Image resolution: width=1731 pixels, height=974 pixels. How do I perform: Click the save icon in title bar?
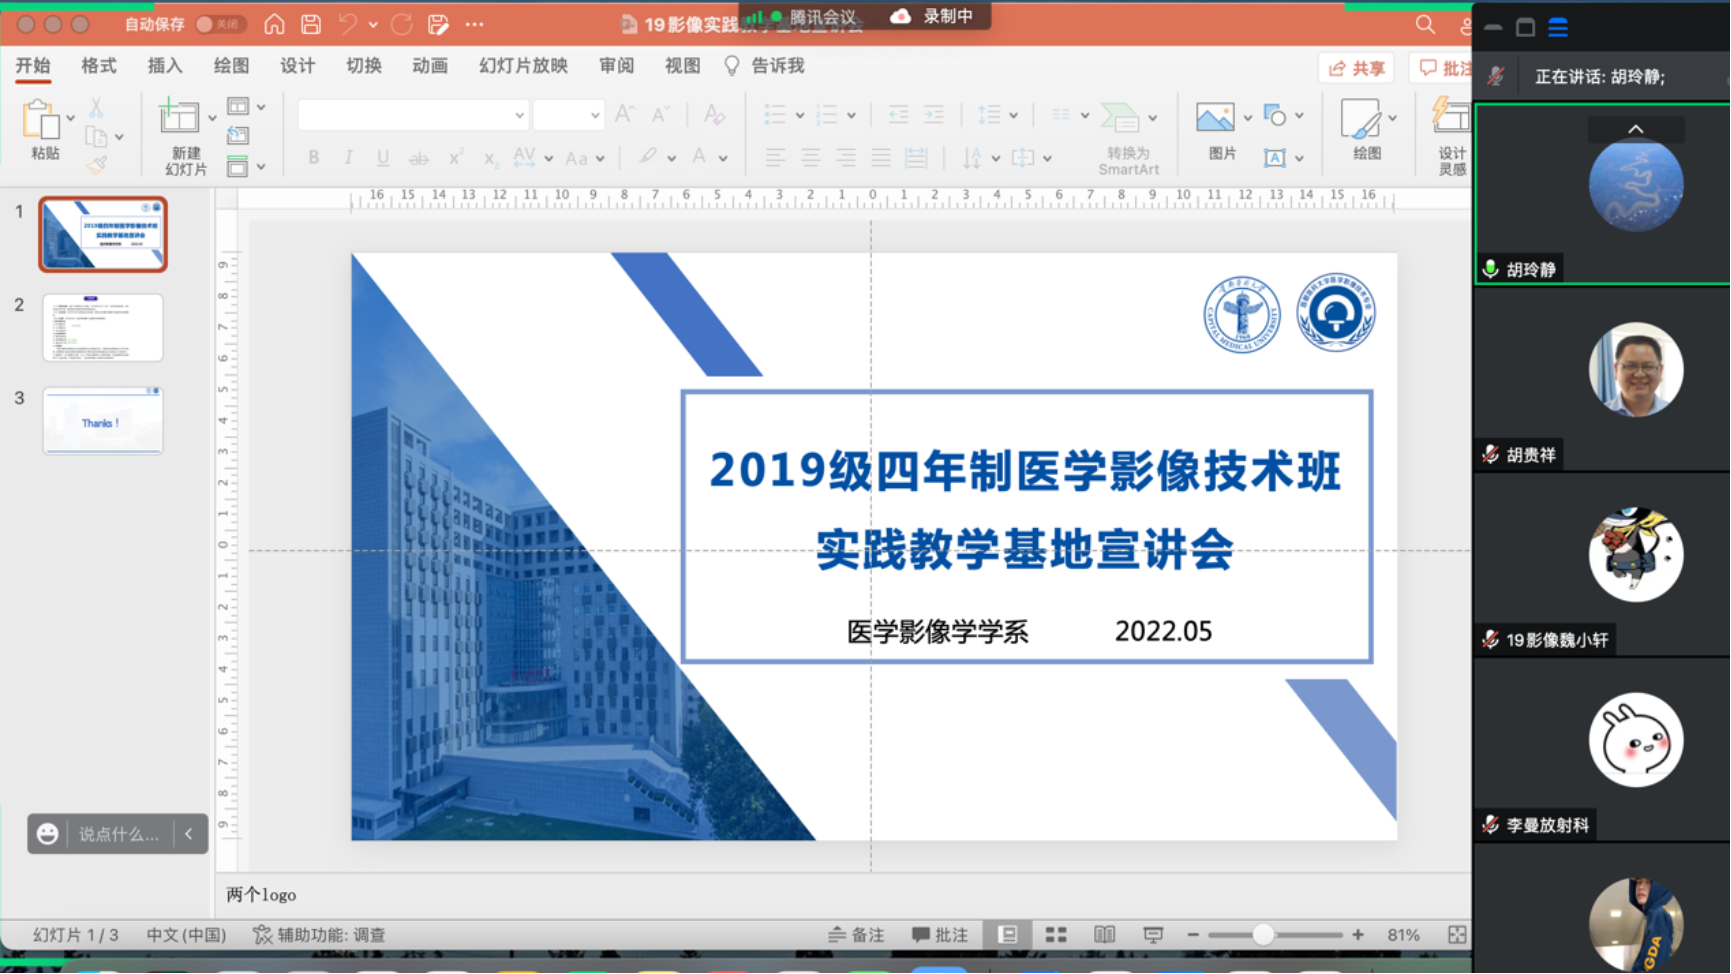311,24
